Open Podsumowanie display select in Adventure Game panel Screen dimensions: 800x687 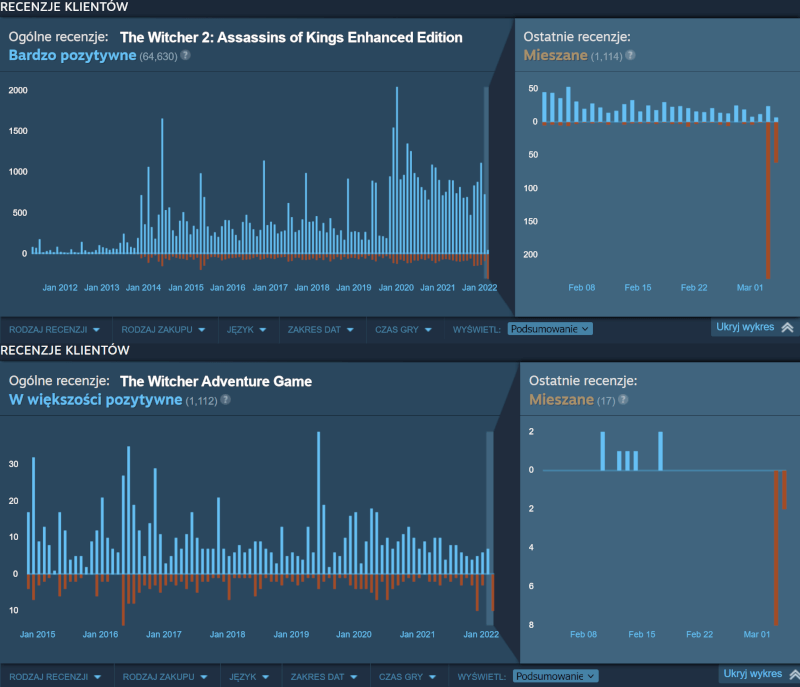pyautogui.click(x=555, y=676)
